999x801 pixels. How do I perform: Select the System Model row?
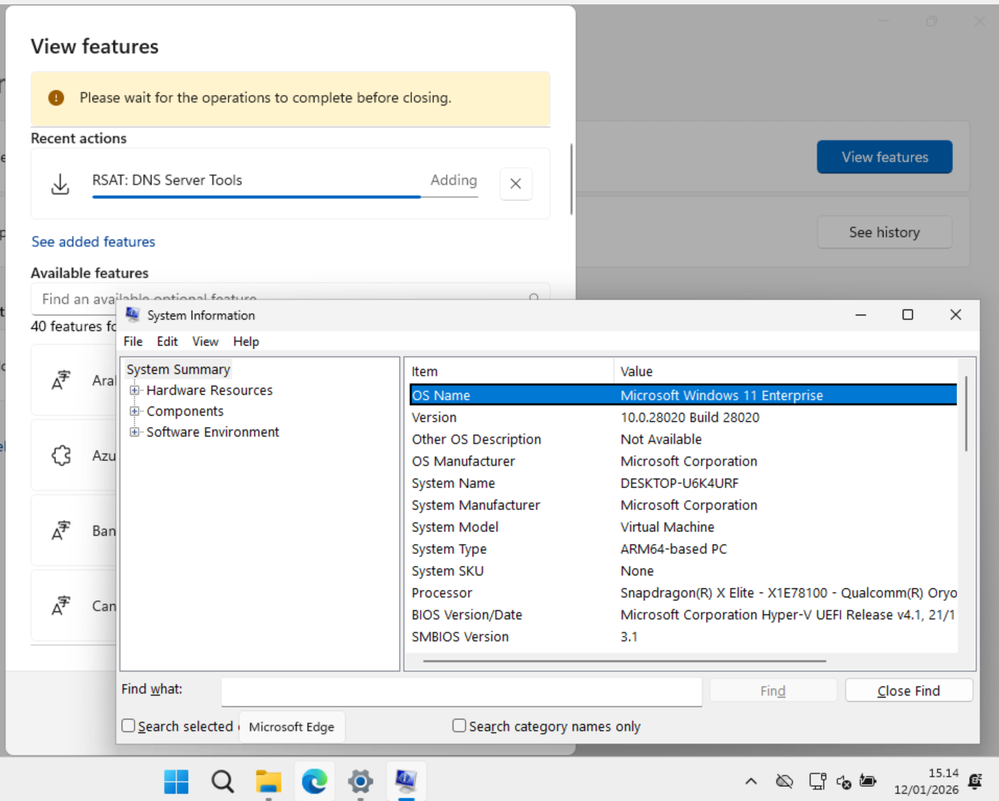click(683, 527)
